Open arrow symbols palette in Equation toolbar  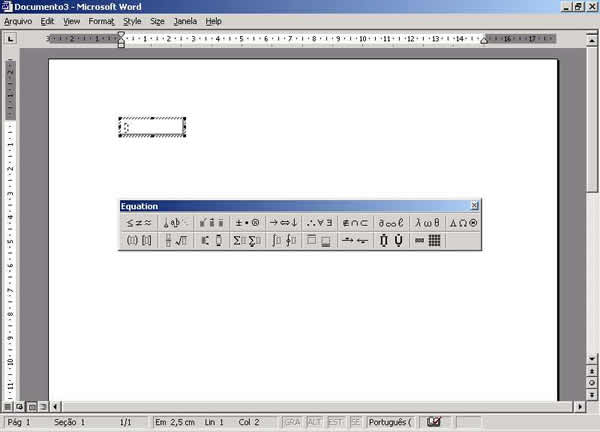point(283,223)
